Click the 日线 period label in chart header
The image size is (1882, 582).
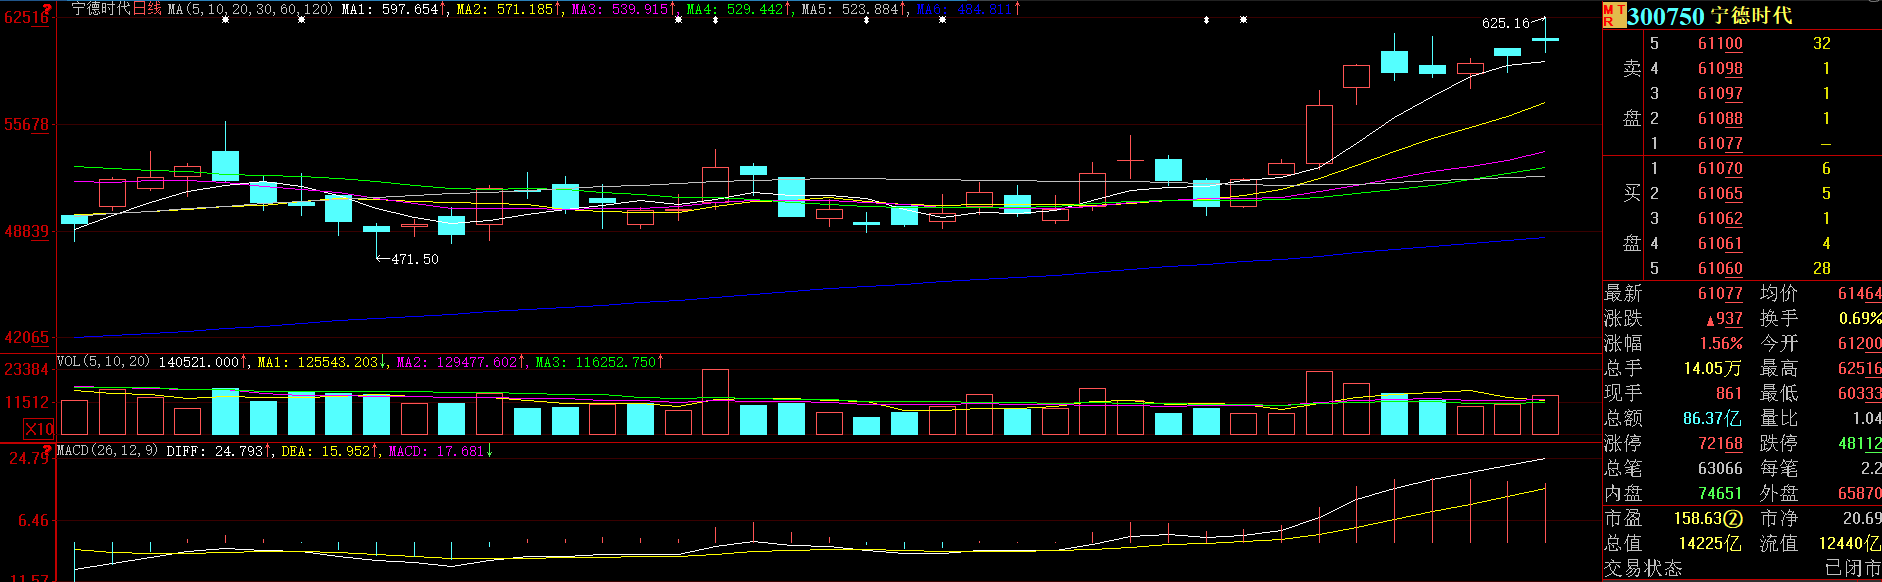pos(147,9)
